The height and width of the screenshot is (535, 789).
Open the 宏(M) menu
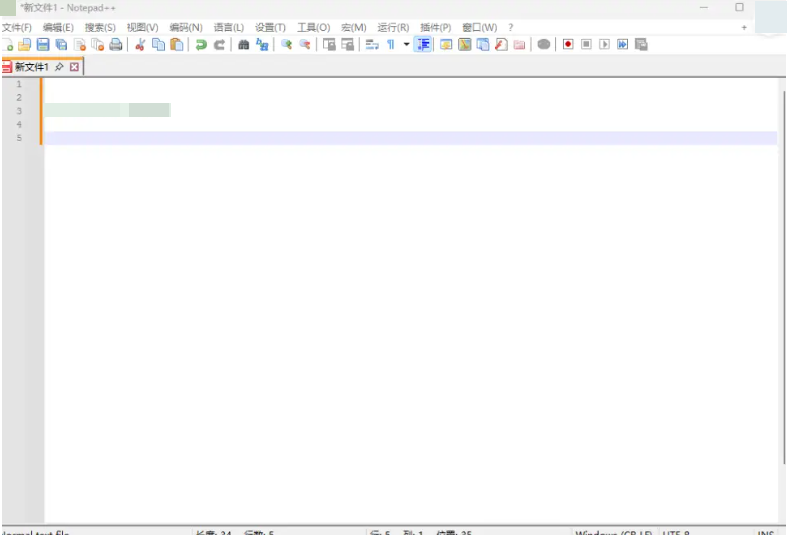pyautogui.click(x=354, y=28)
